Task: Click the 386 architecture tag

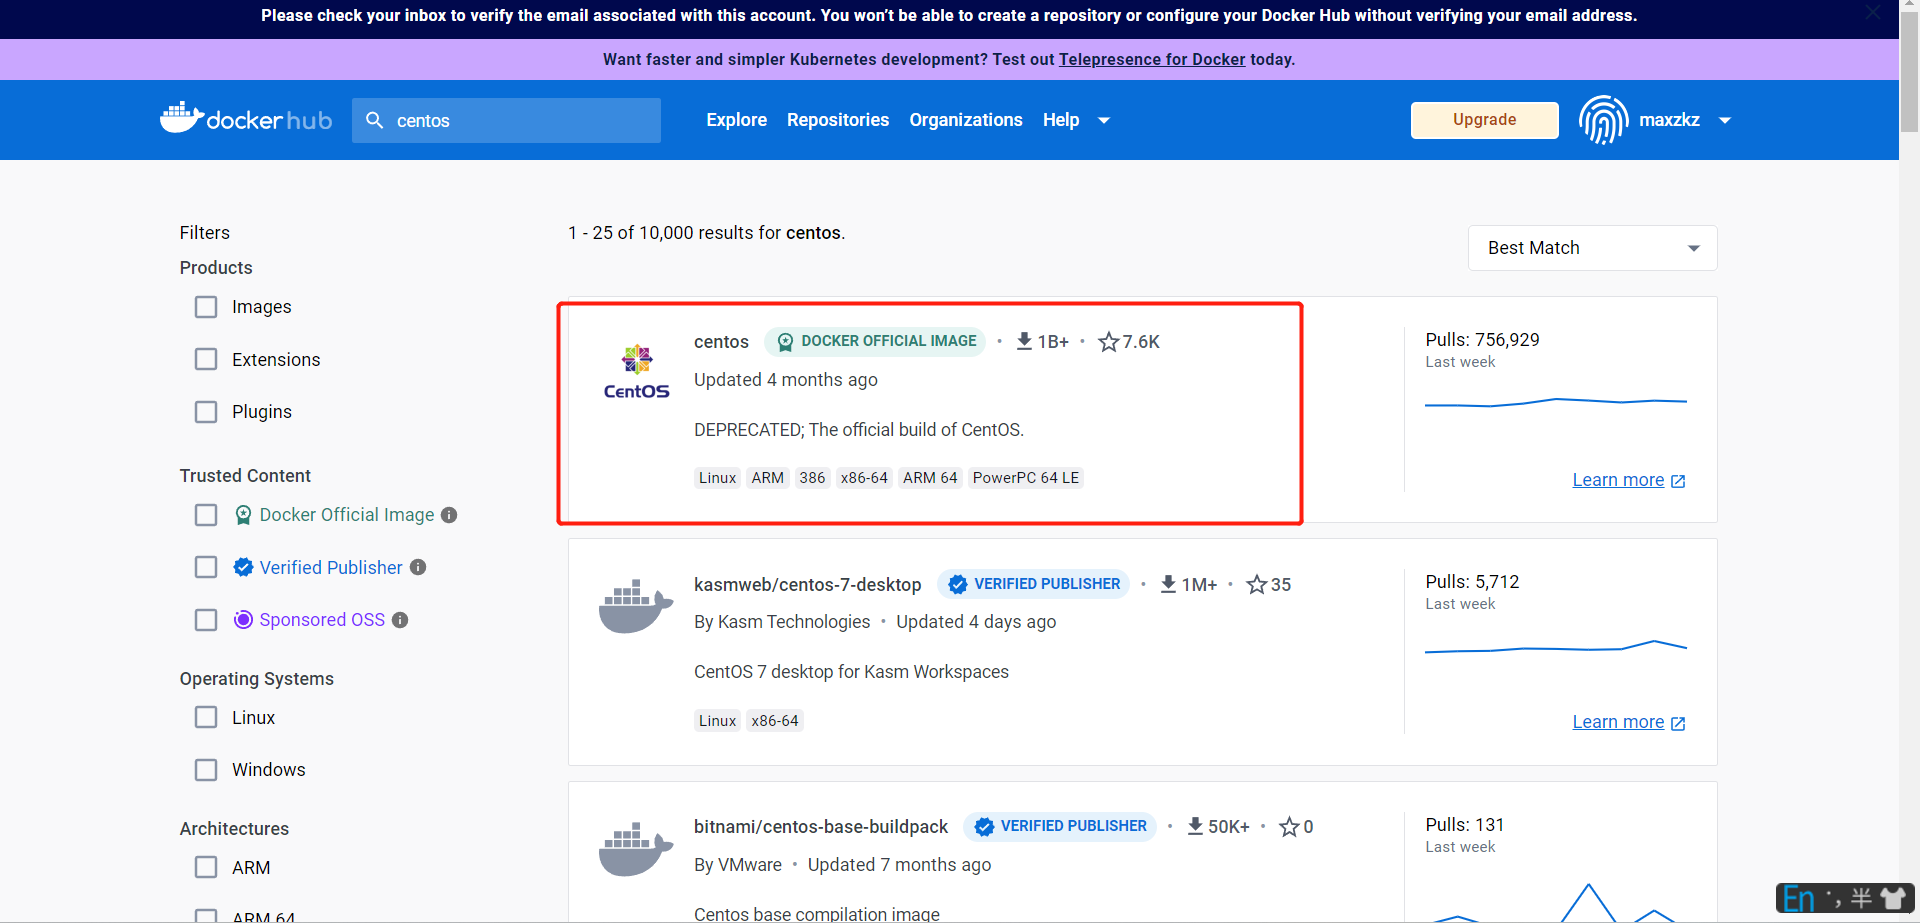Action: point(812,478)
